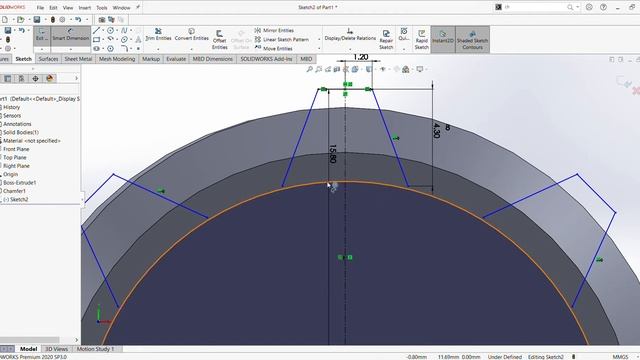Viewport: 640px width, 360px height.
Task: Open Quick Snaps tool
Action: (x=404, y=35)
